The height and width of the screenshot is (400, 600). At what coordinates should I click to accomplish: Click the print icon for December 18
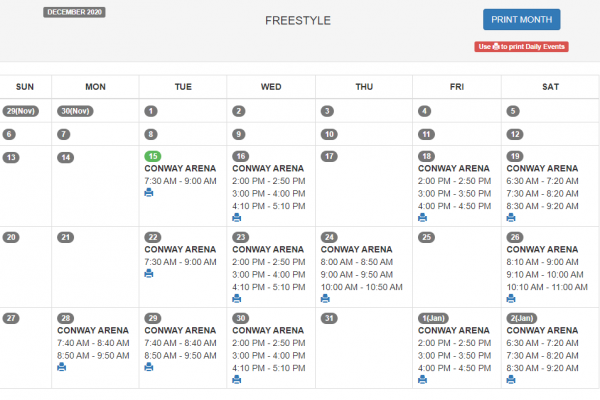click(x=423, y=217)
